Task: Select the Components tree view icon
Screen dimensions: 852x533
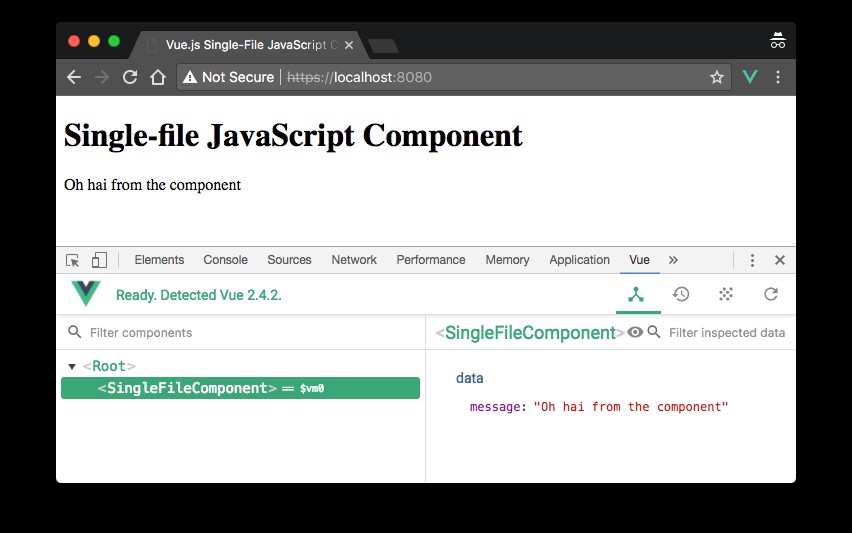Action: coord(636,294)
